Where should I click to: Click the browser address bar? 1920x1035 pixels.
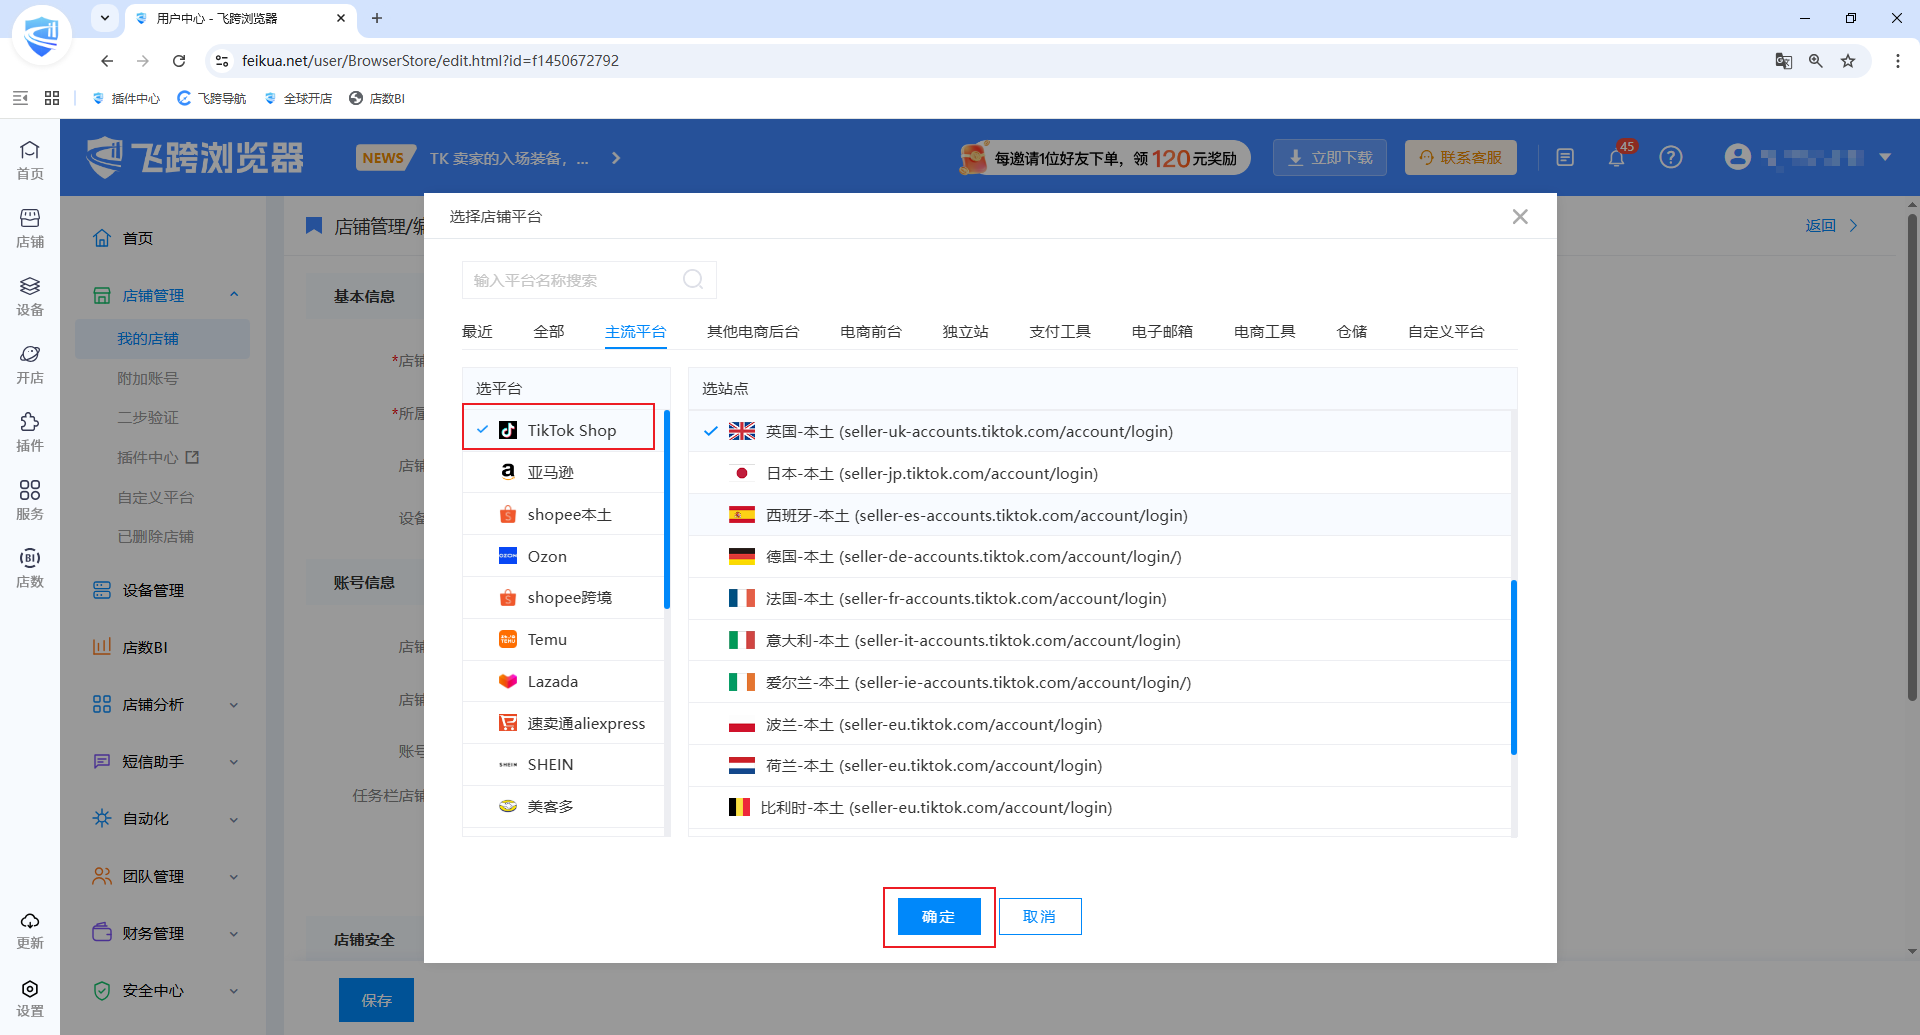(1000, 61)
